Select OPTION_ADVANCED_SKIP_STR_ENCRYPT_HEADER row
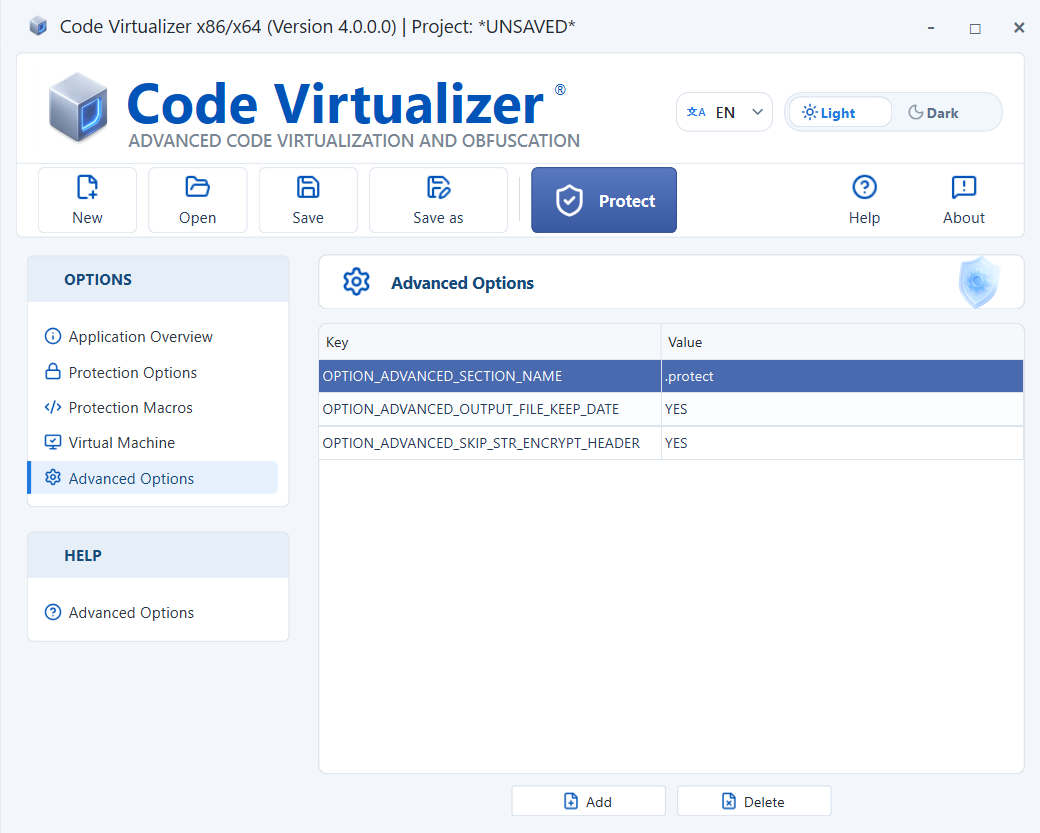Viewport: 1040px width, 833px height. [671, 443]
